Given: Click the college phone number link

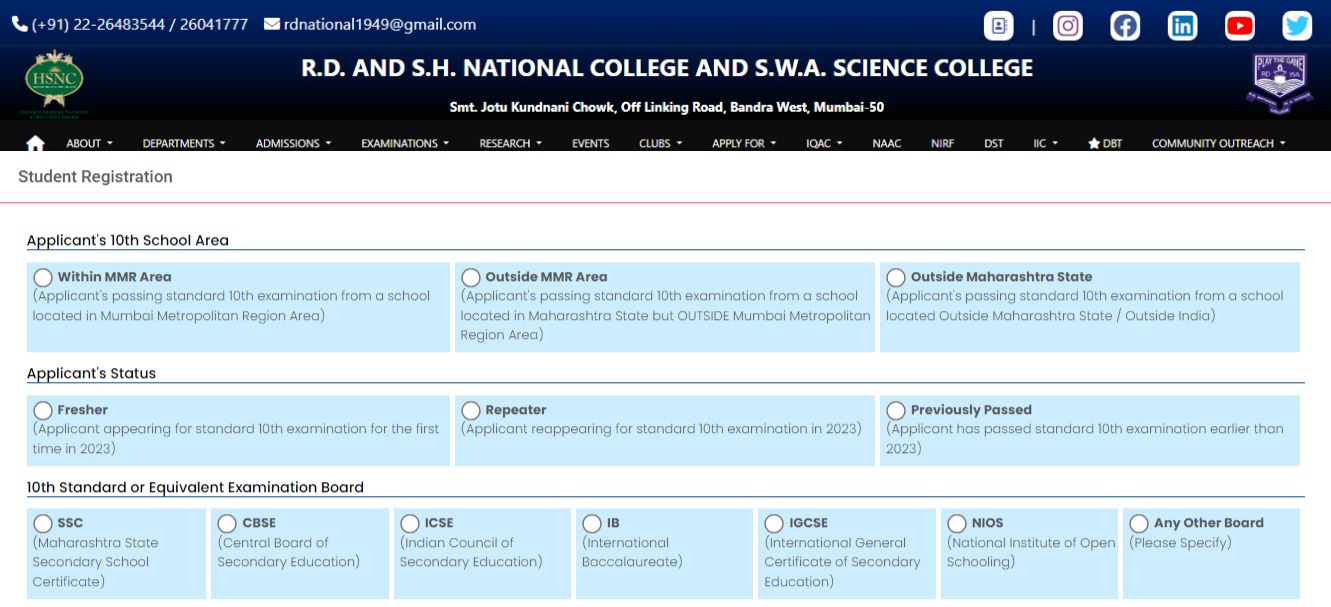Looking at the screenshot, I should [x=140, y=24].
